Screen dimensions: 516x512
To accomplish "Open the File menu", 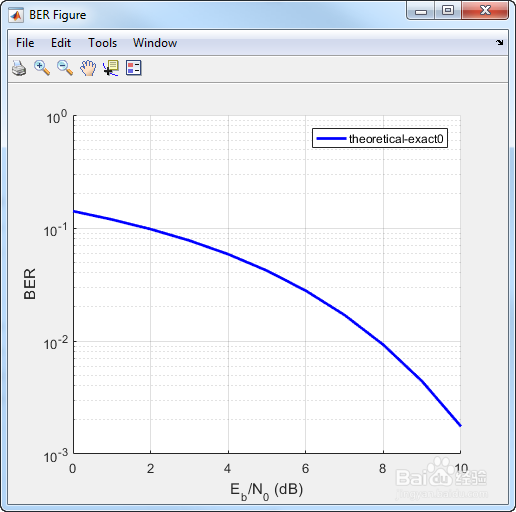I will pos(25,43).
